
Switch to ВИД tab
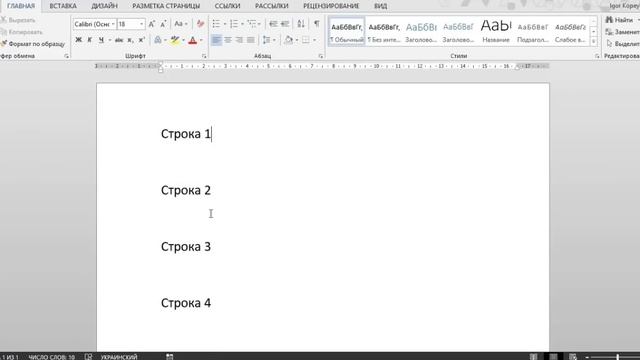pos(380,6)
